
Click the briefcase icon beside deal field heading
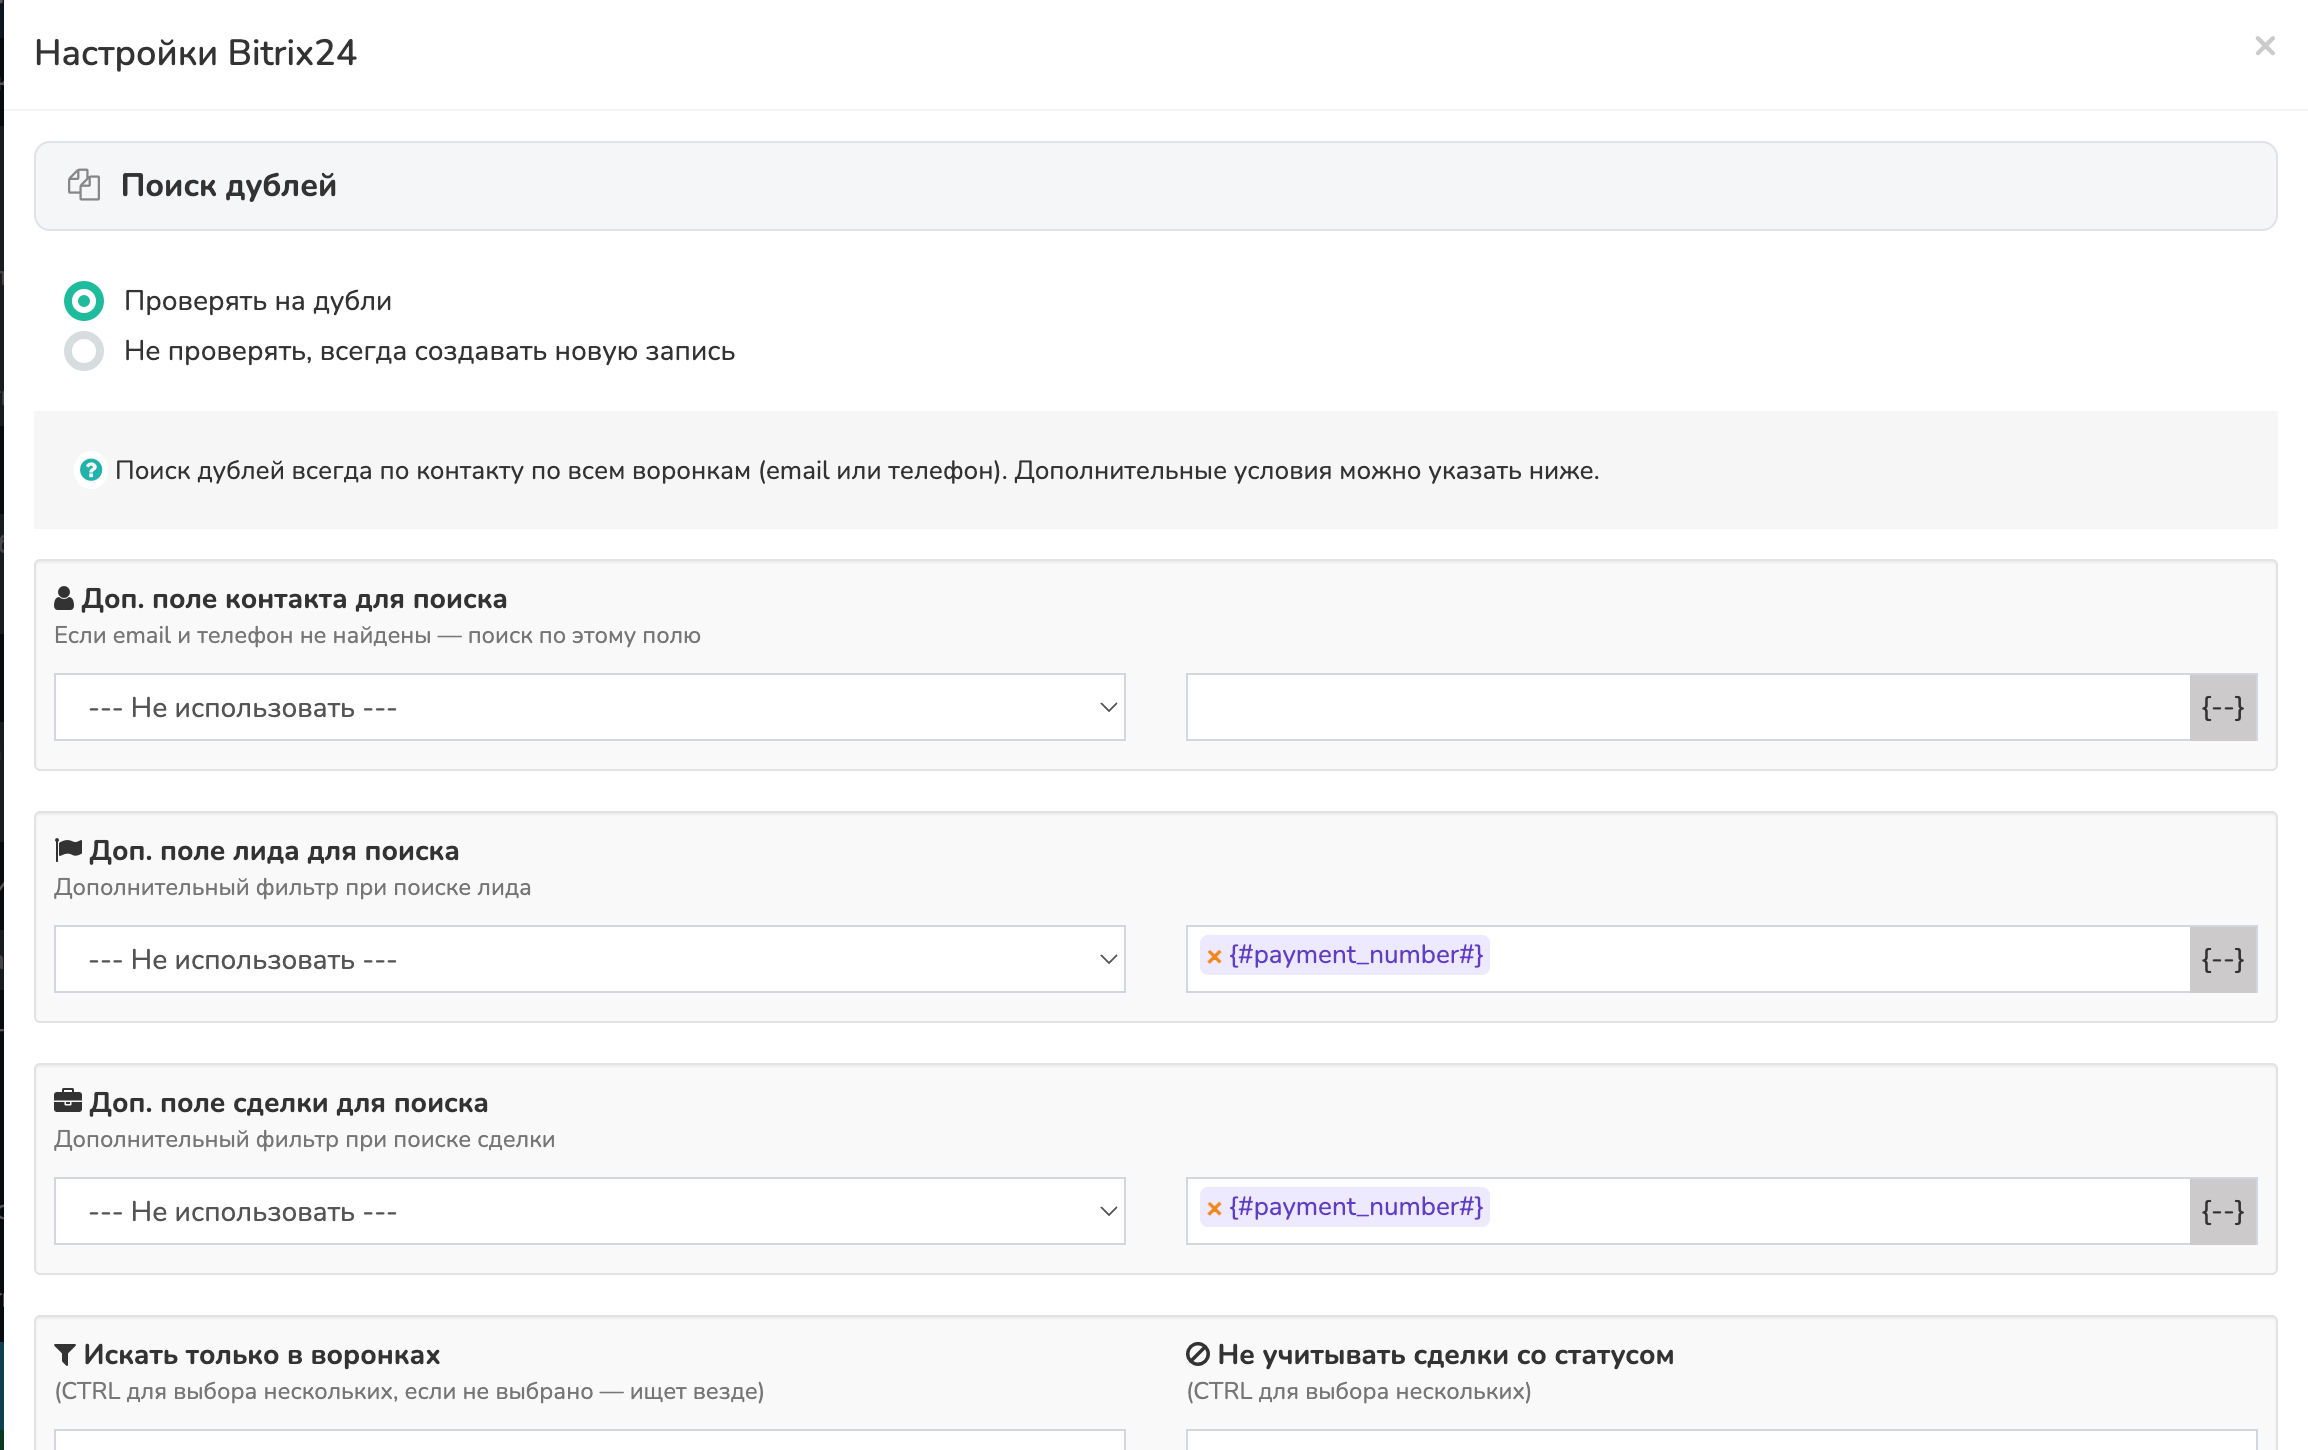pos(68,1102)
